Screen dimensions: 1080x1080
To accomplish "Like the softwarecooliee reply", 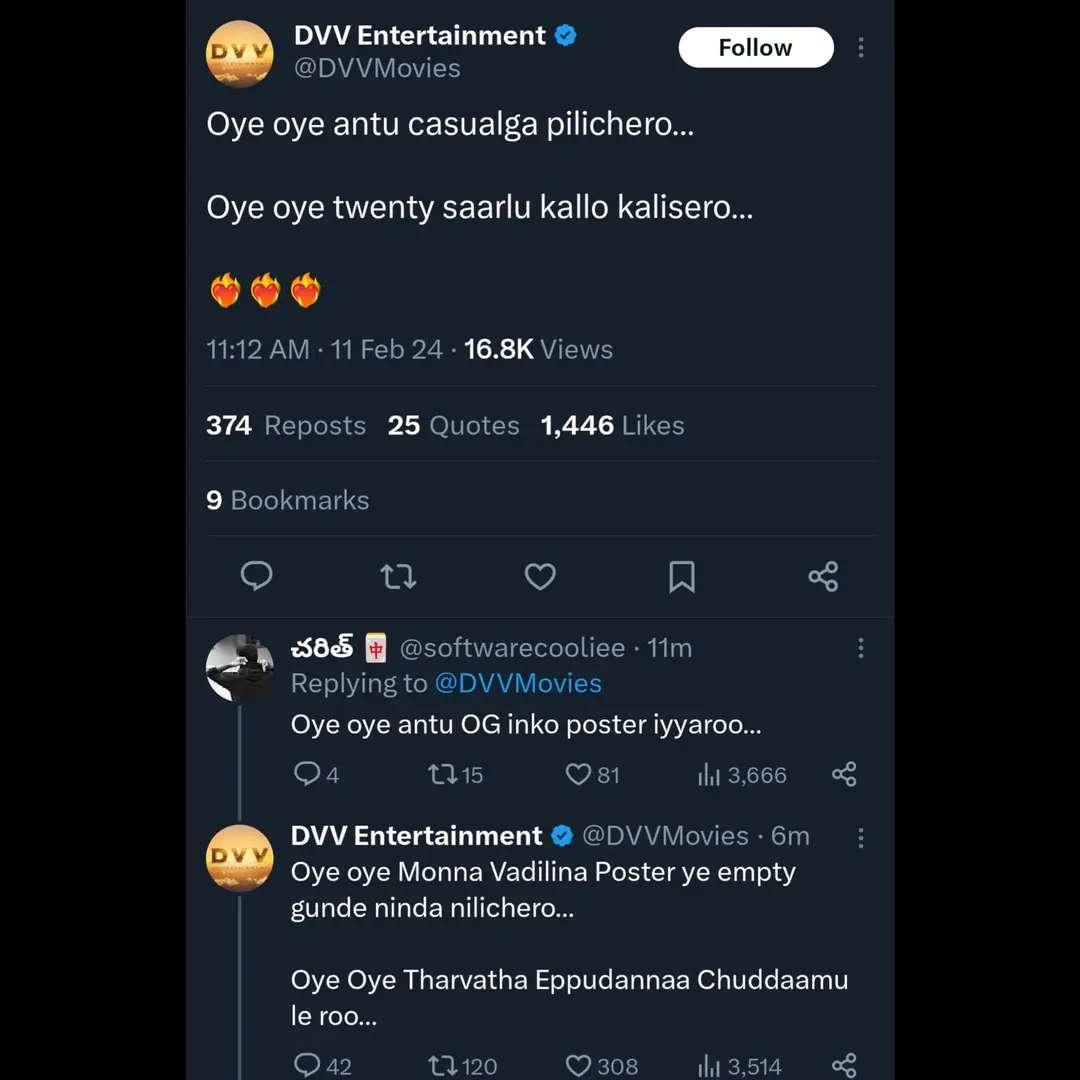I will point(580,775).
